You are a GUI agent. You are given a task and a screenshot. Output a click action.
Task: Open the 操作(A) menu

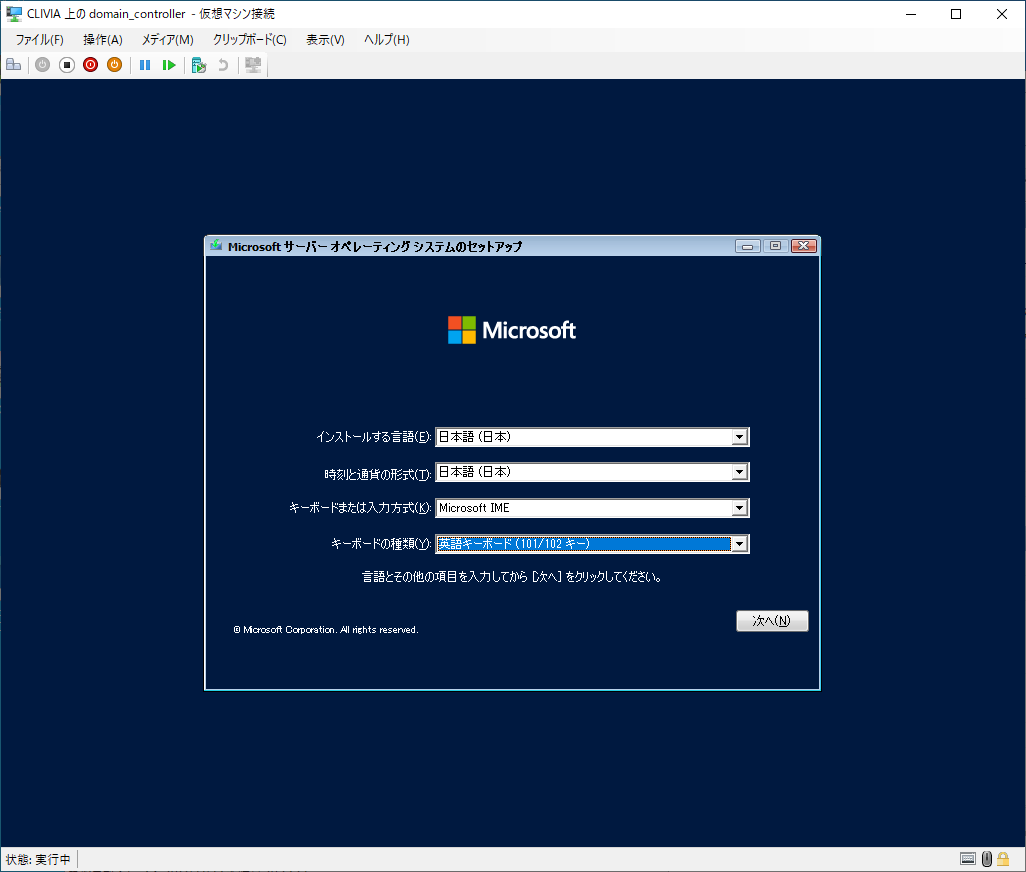point(103,40)
